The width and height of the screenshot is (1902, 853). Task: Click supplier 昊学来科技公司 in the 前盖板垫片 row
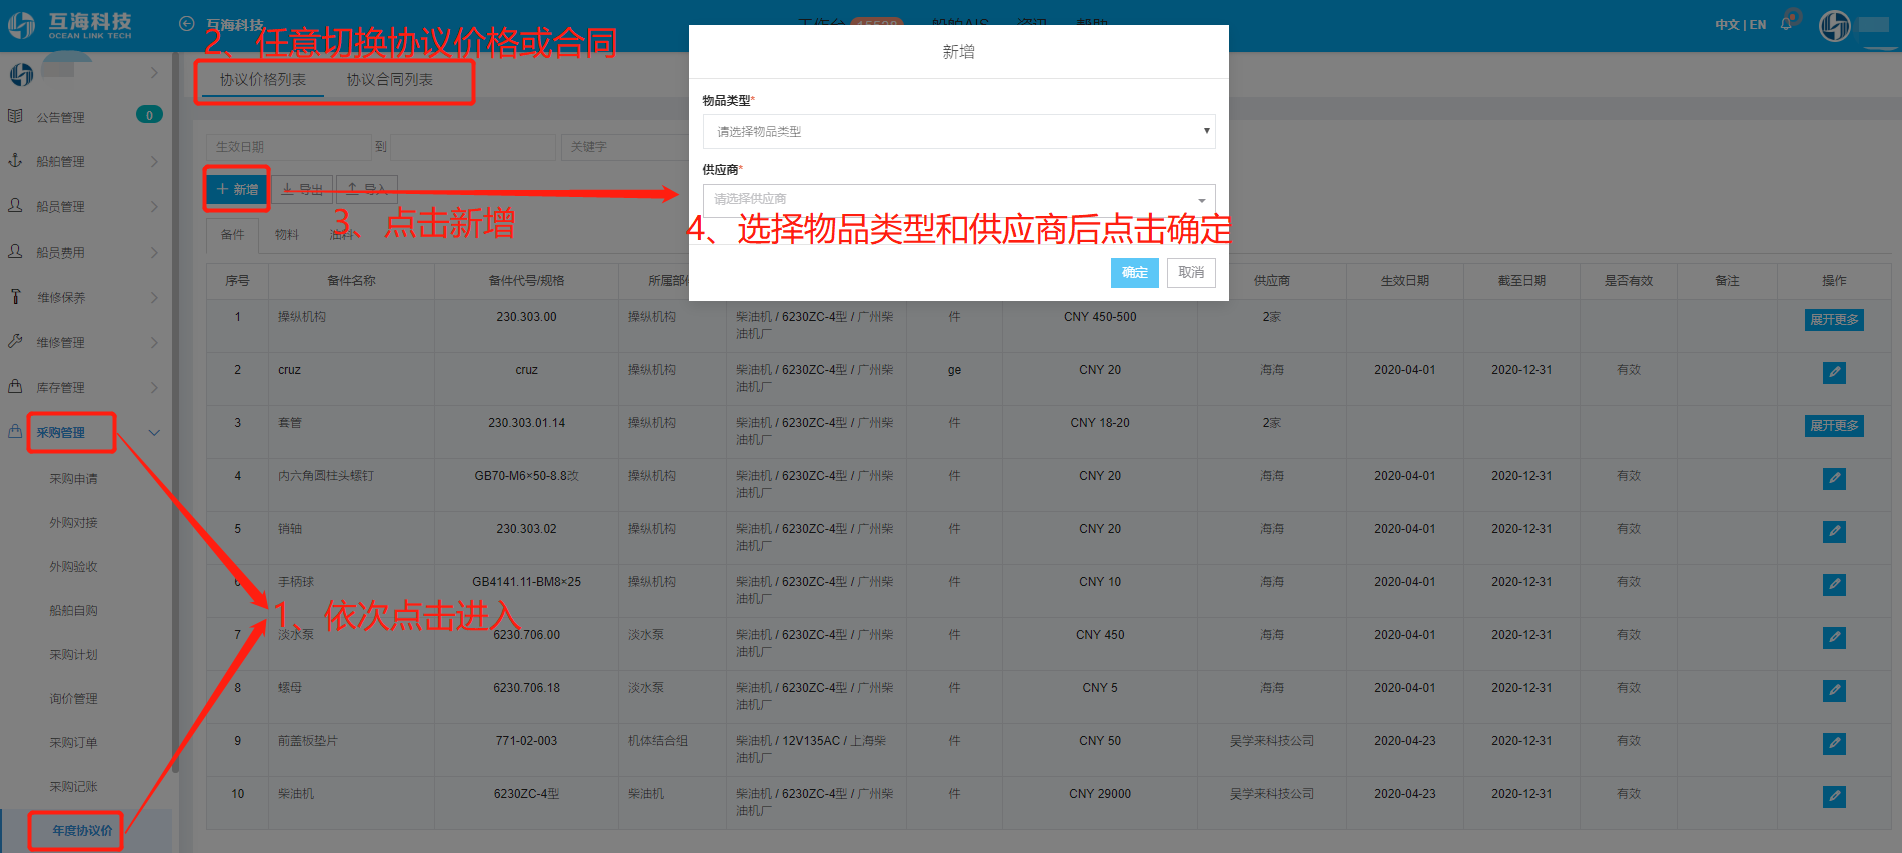pyautogui.click(x=1272, y=741)
